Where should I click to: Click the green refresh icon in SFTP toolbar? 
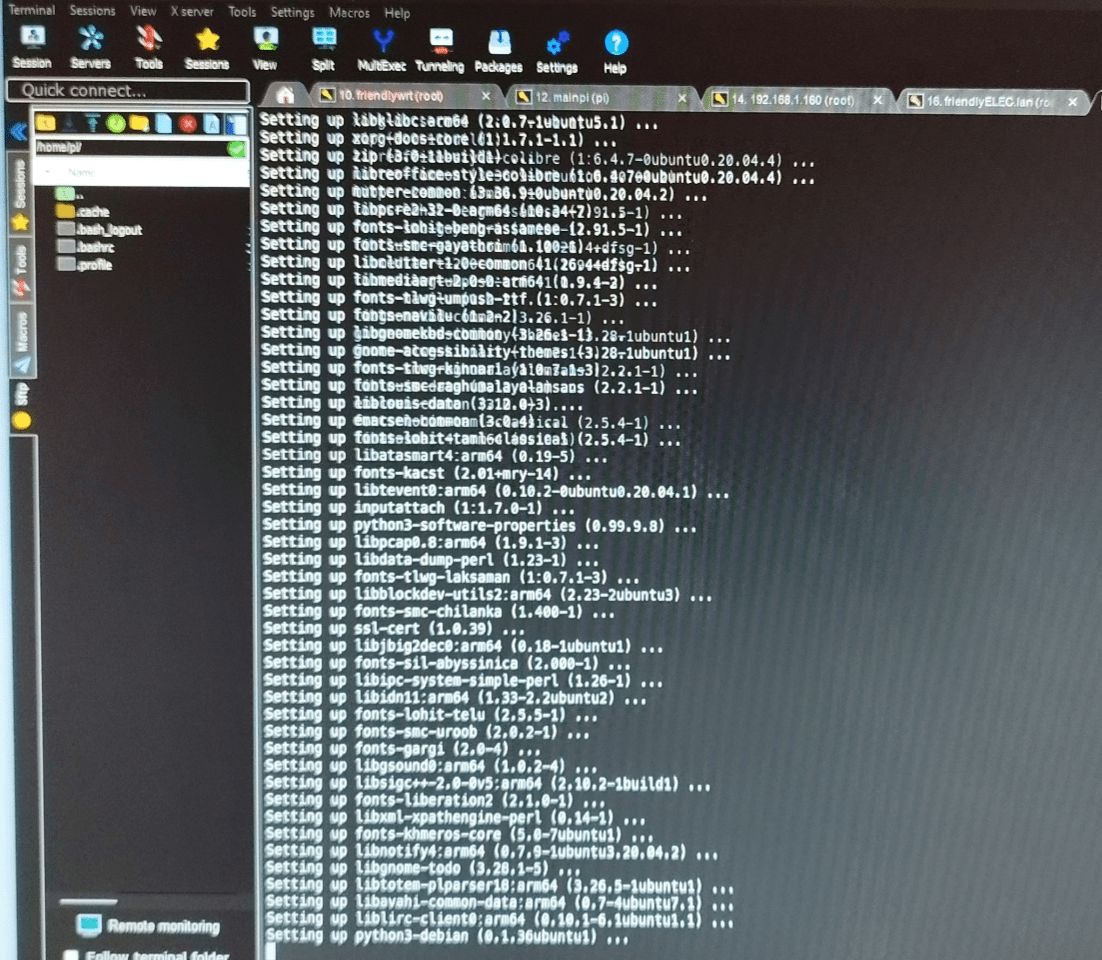click(116, 123)
